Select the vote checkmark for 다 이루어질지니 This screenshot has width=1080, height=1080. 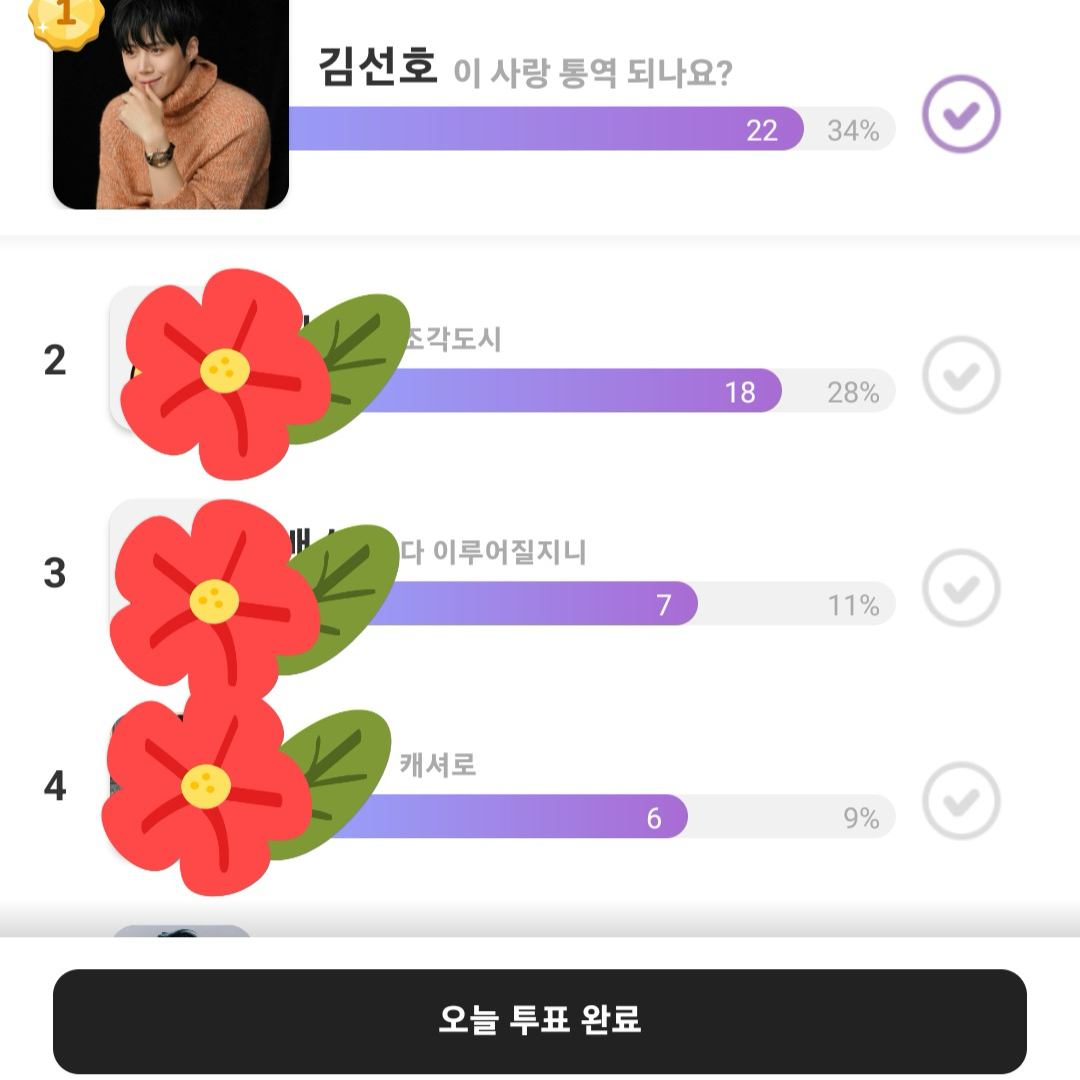tap(960, 588)
